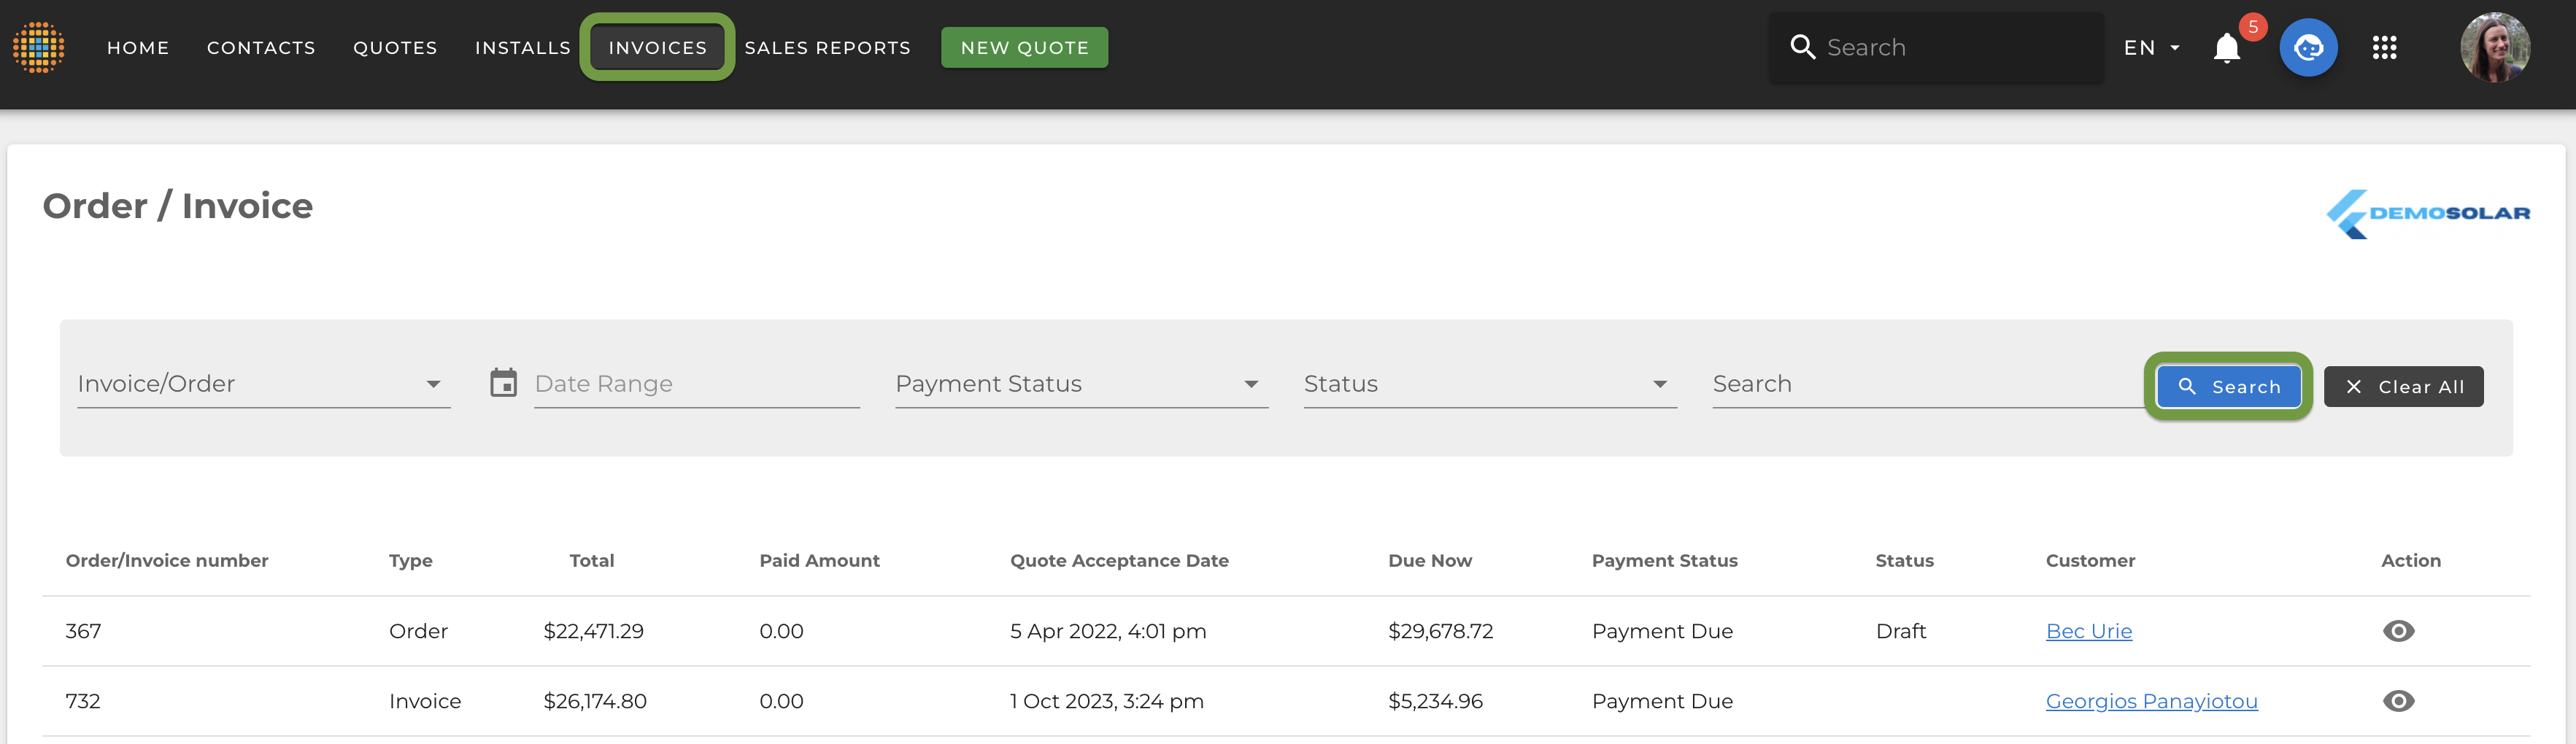This screenshot has width=2576, height=744.
Task: Click the top bar search magnifier icon
Action: (1802, 47)
